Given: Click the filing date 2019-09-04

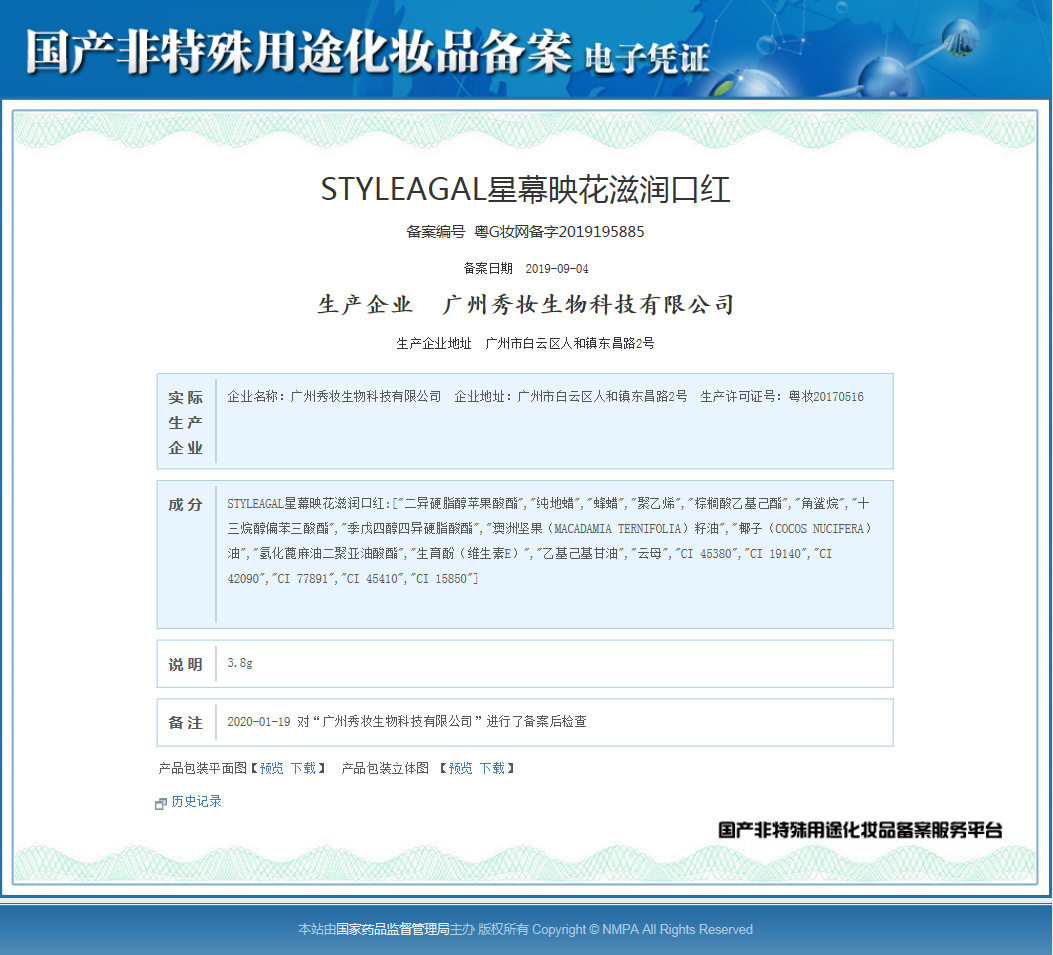Looking at the screenshot, I should click(557, 269).
